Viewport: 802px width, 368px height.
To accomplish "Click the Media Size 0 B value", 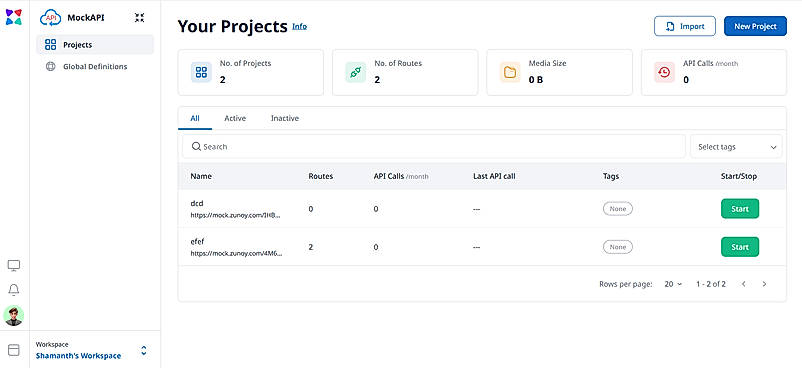I will pos(536,80).
